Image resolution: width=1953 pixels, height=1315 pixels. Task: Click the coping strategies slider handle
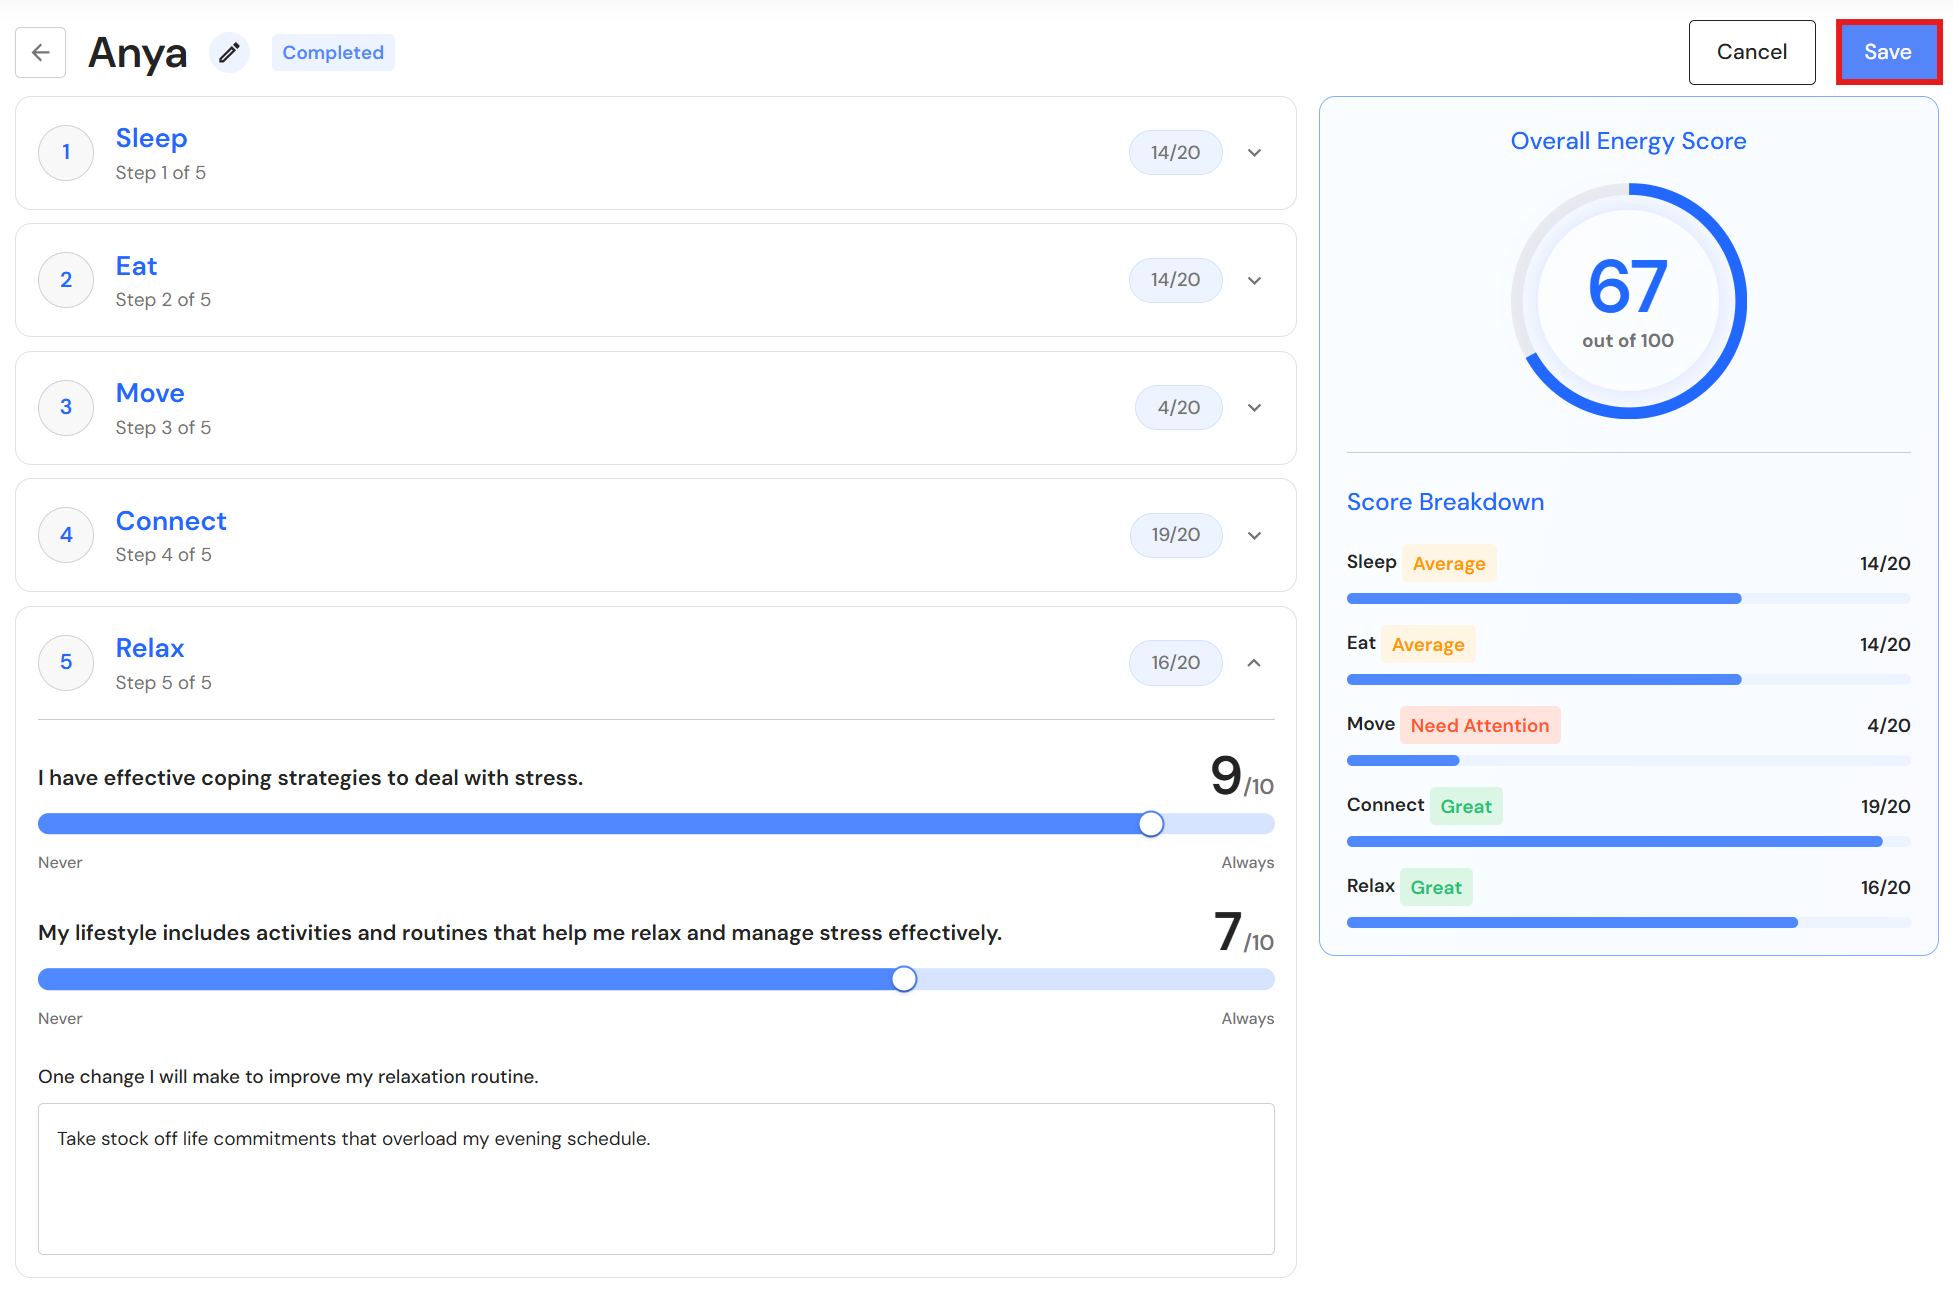[x=1151, y=824]
